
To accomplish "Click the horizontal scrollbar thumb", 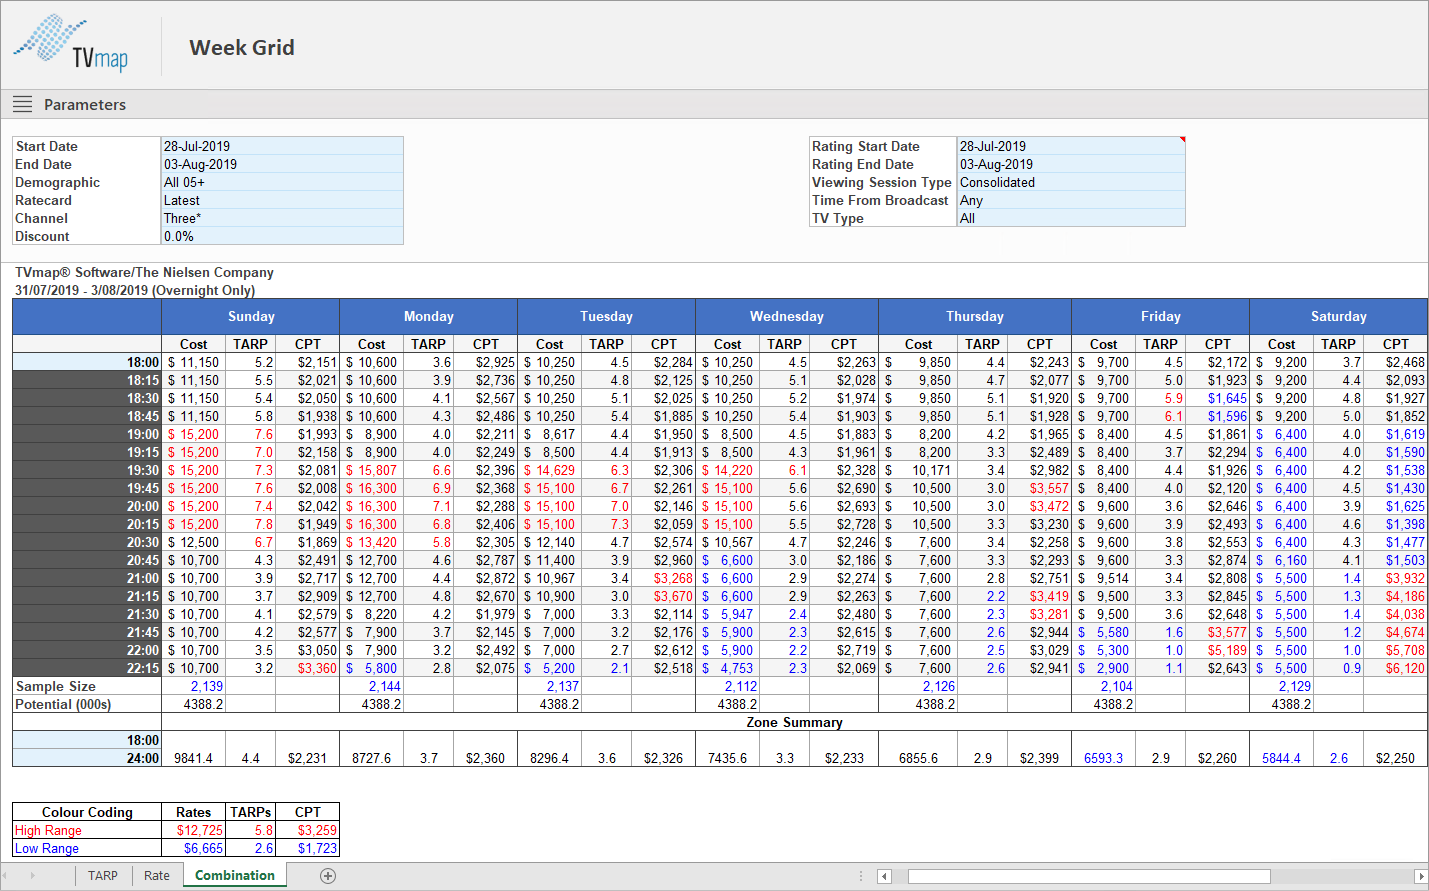I will (1089, 876).
